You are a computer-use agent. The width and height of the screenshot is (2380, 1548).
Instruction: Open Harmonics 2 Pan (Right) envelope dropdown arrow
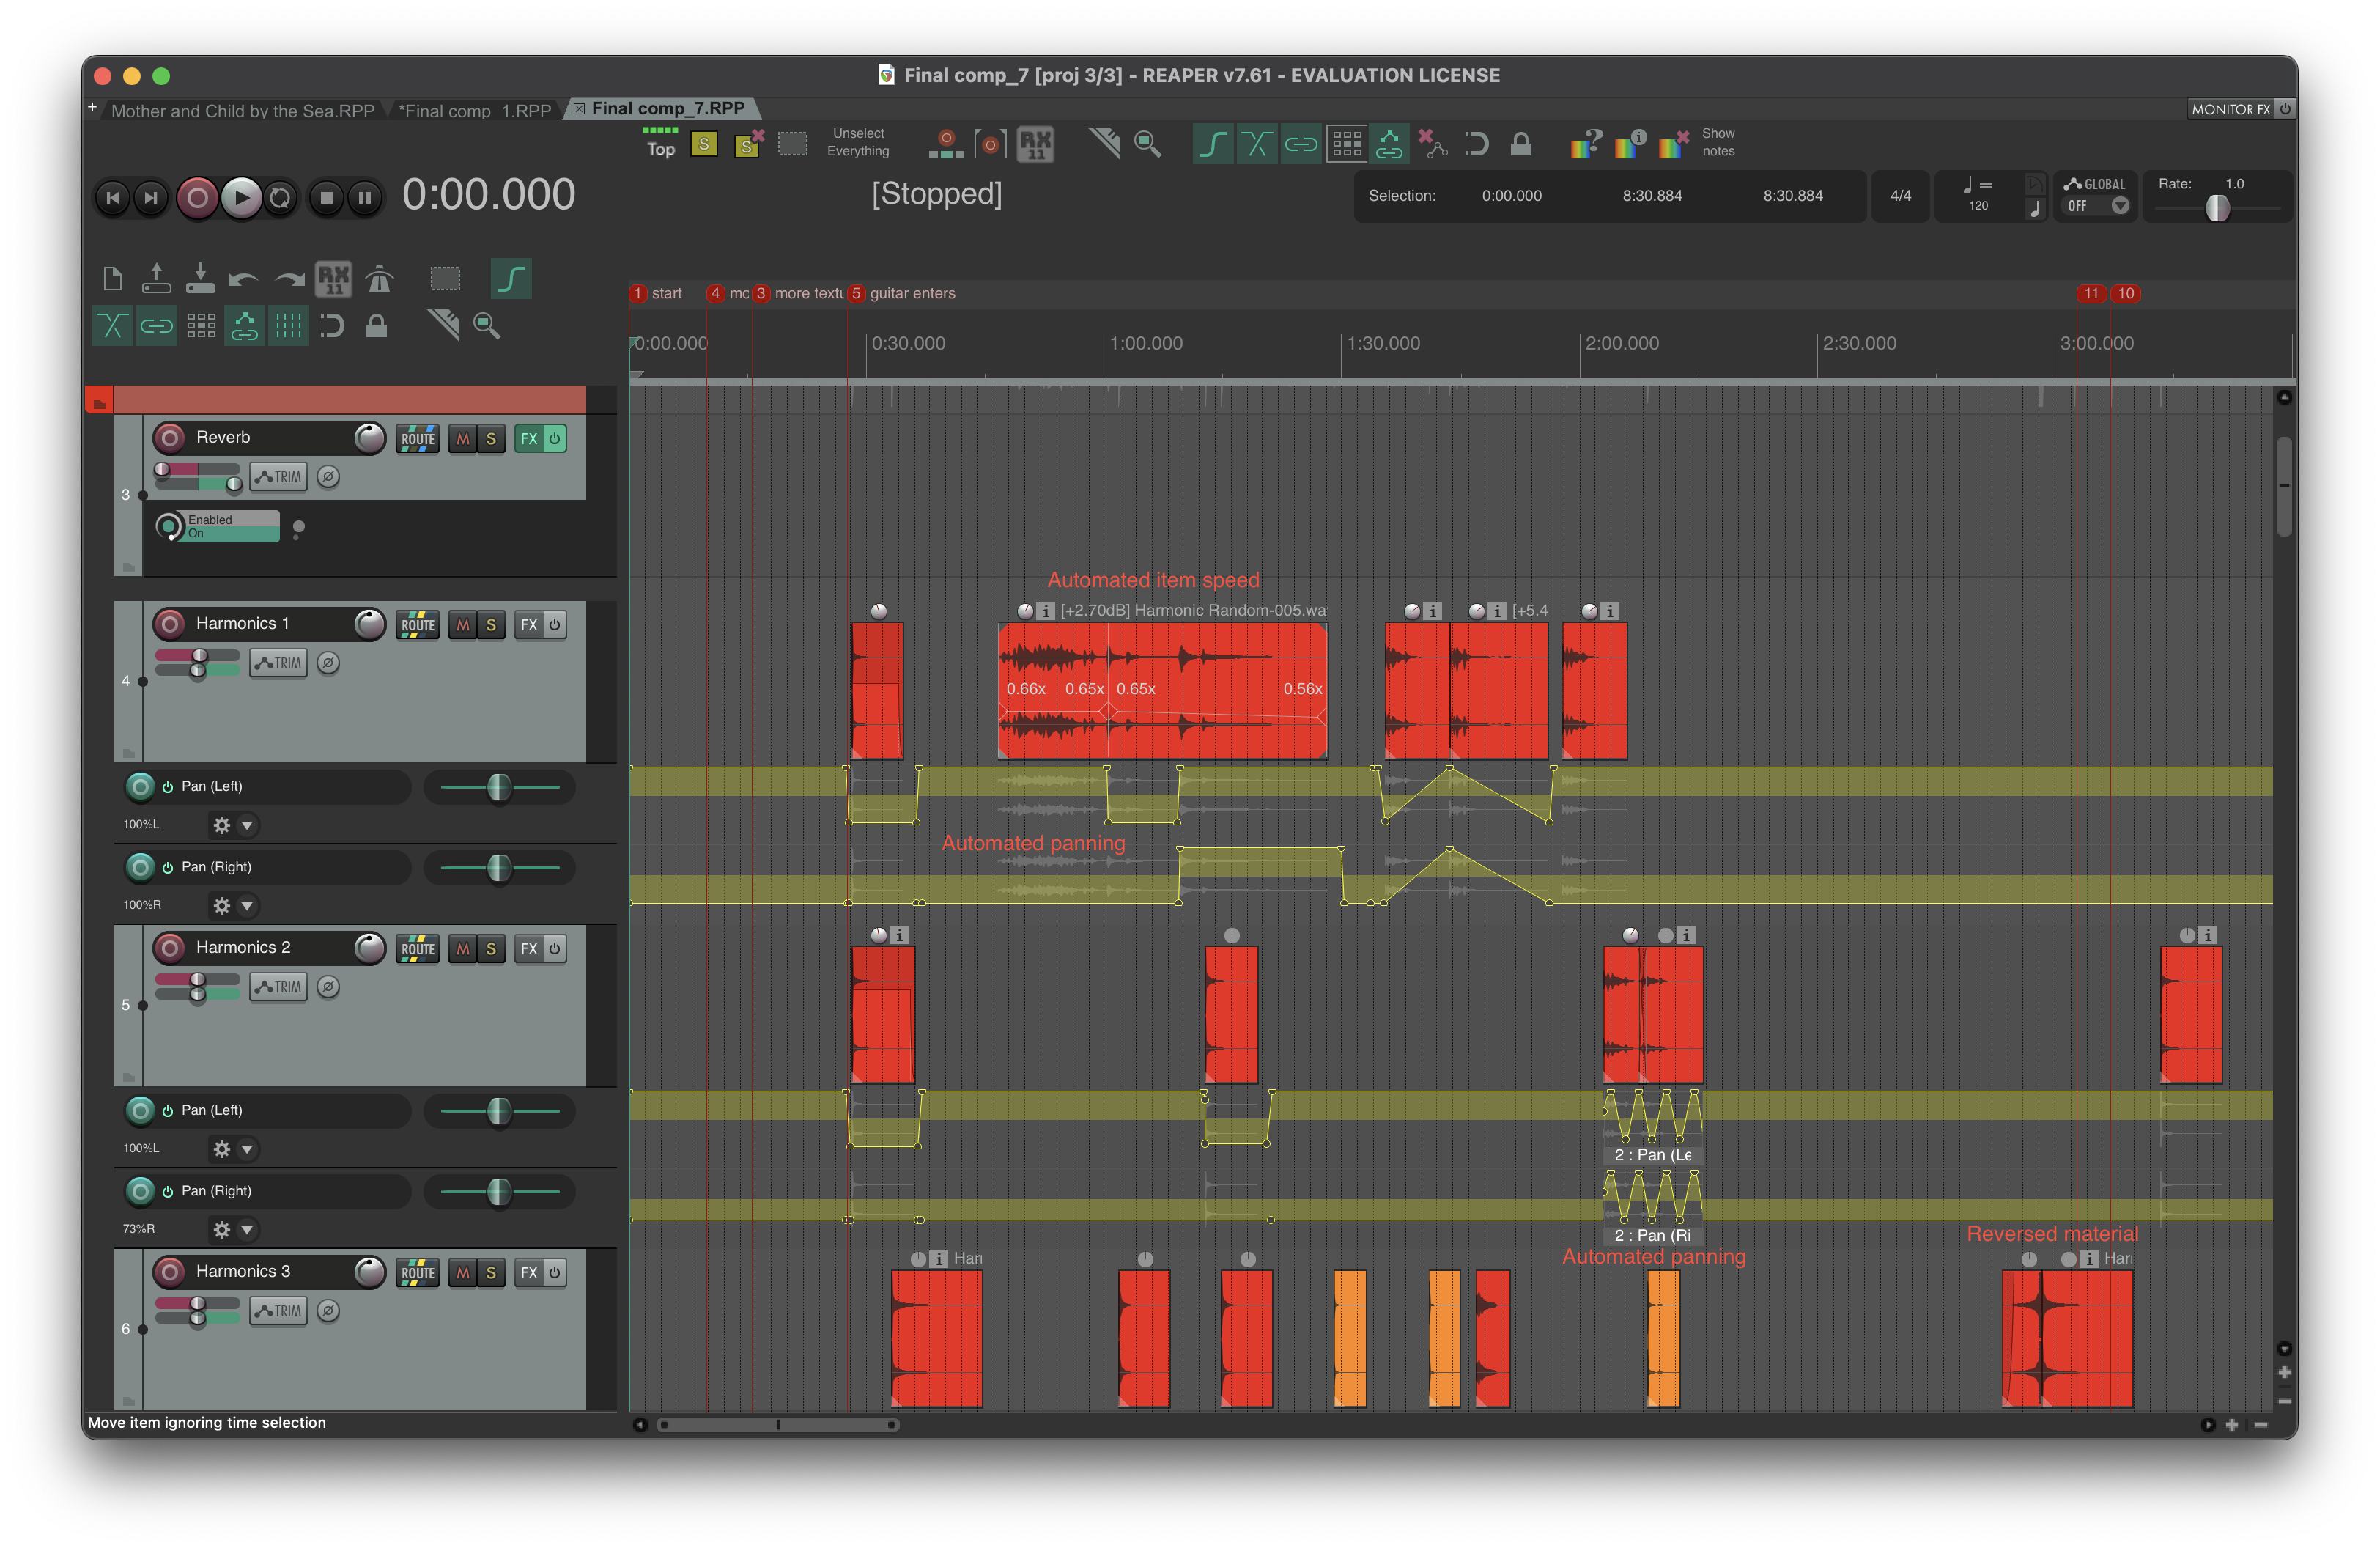point(247,1230)
